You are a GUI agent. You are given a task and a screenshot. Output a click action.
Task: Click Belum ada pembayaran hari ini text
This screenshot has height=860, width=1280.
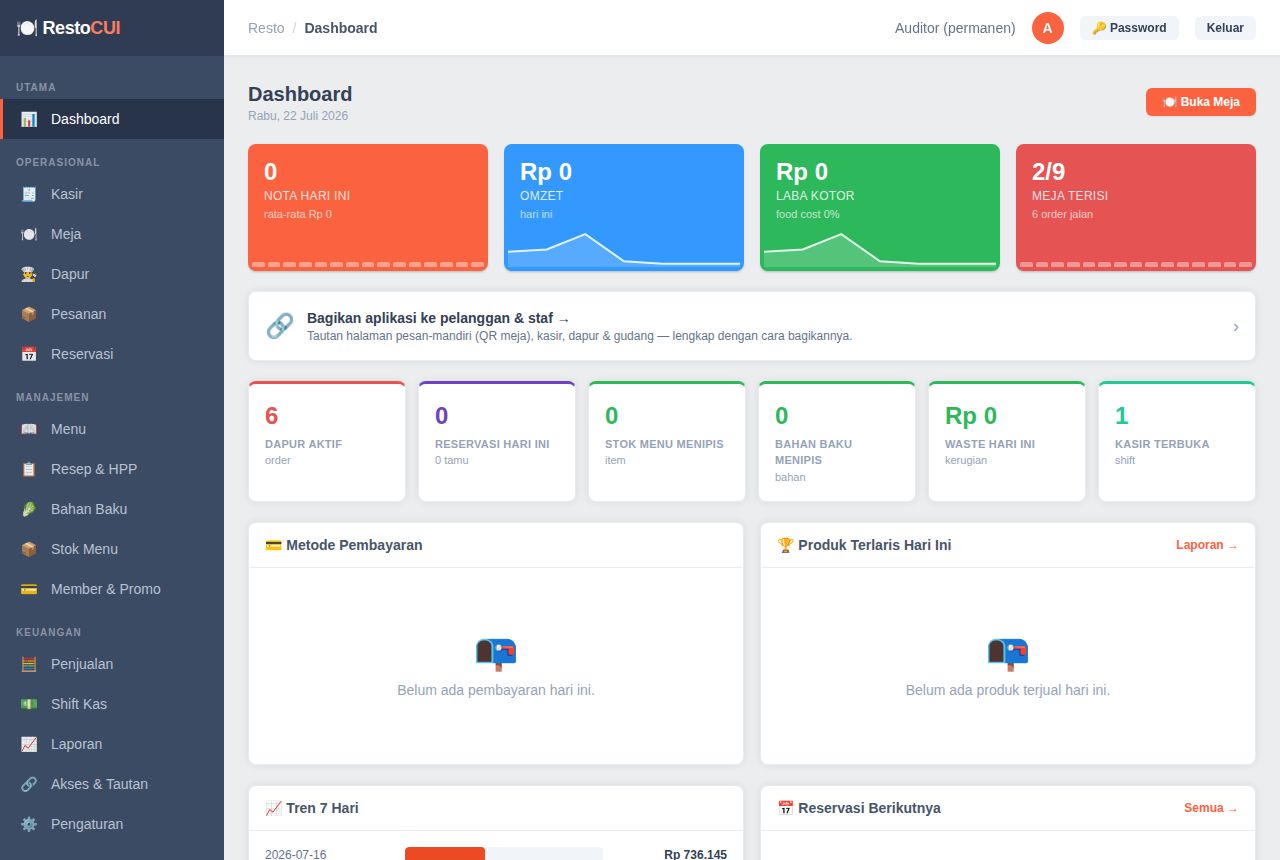pos(496,690)
